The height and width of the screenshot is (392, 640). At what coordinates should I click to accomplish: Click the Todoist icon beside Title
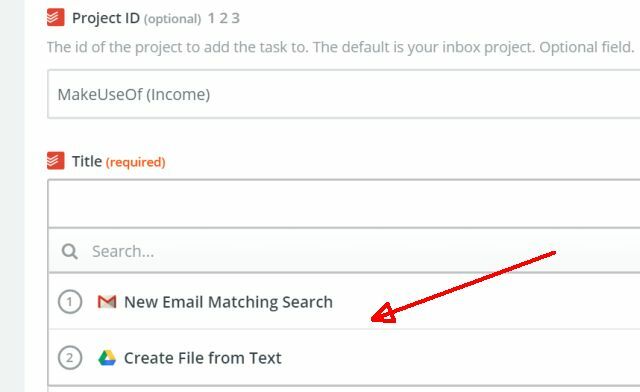(56, 160)
